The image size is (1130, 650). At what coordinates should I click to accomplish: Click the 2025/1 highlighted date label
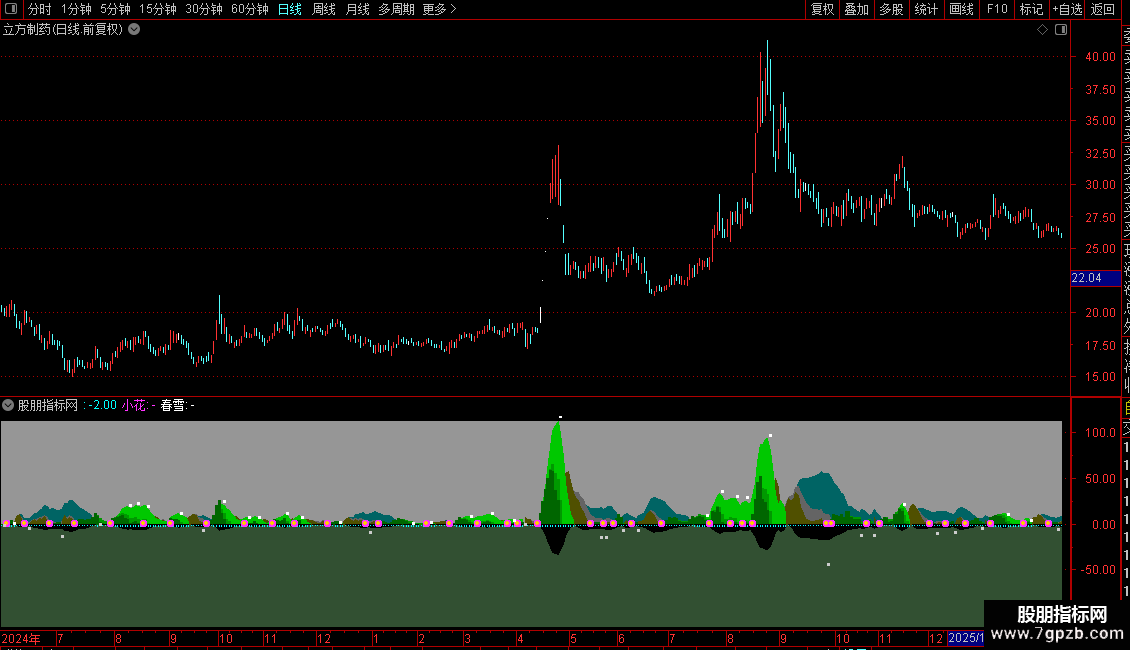click(x=966, y=638)
